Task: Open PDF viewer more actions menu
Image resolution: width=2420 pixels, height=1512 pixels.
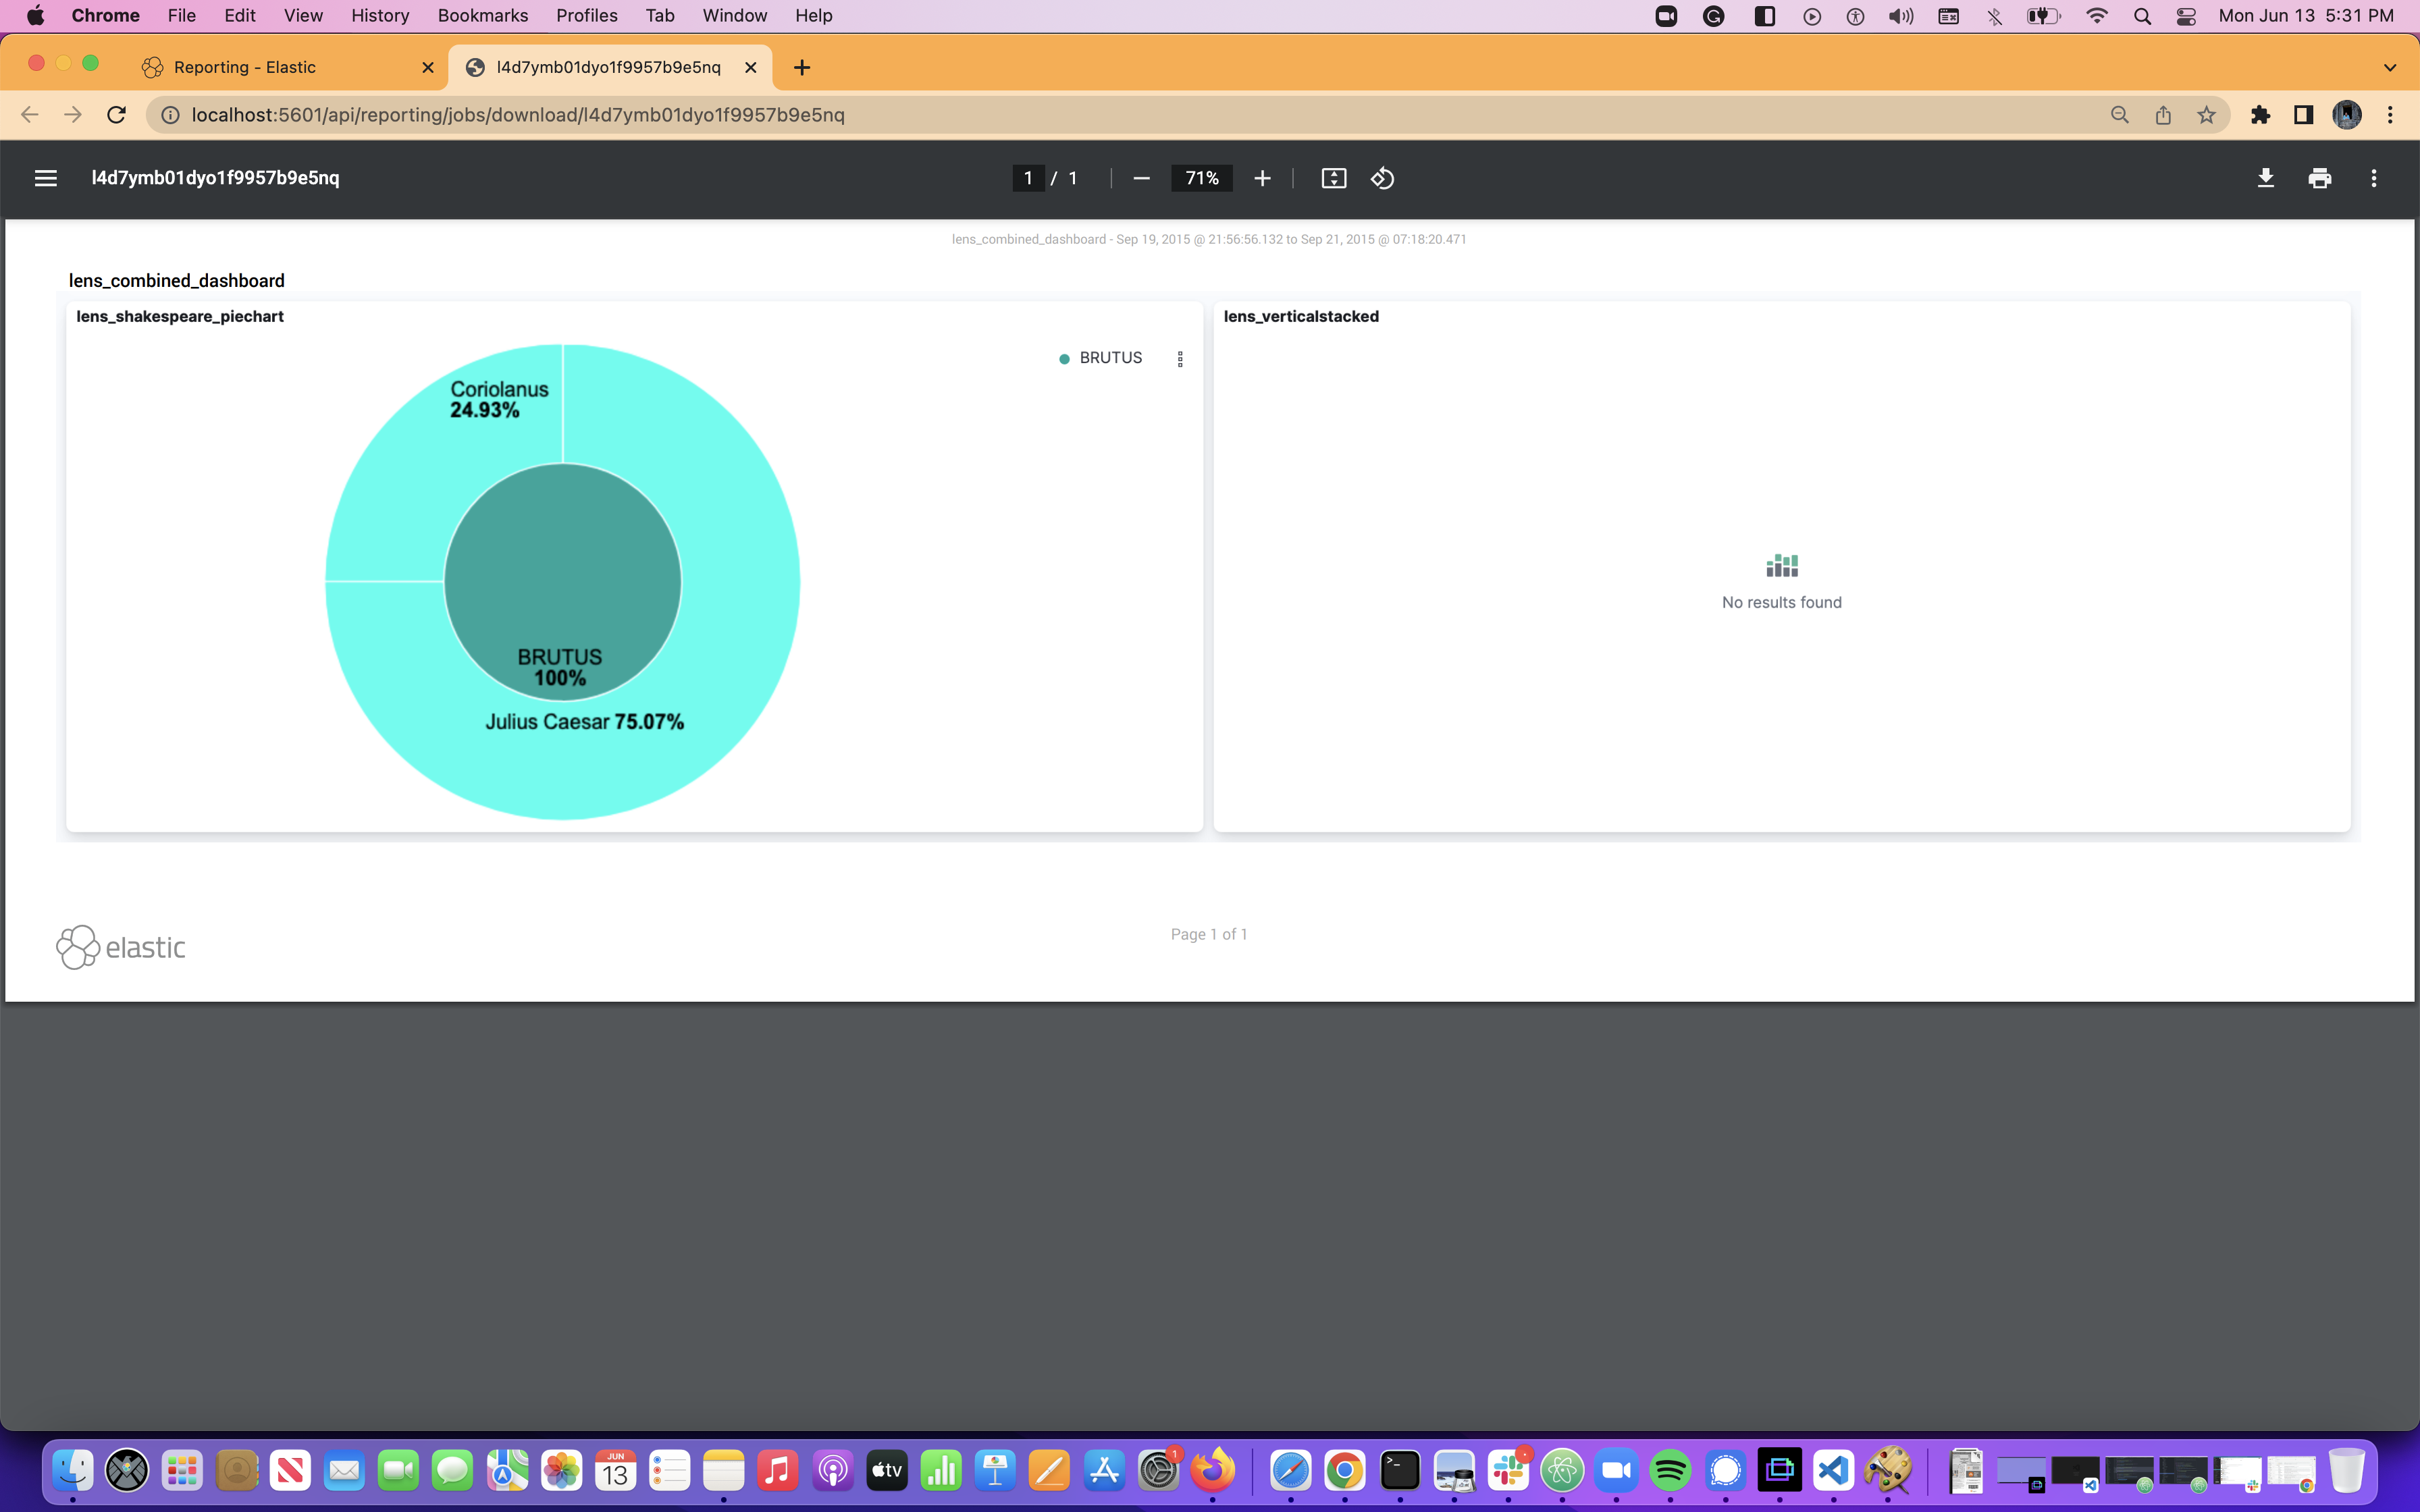Action: point(2374,178)
